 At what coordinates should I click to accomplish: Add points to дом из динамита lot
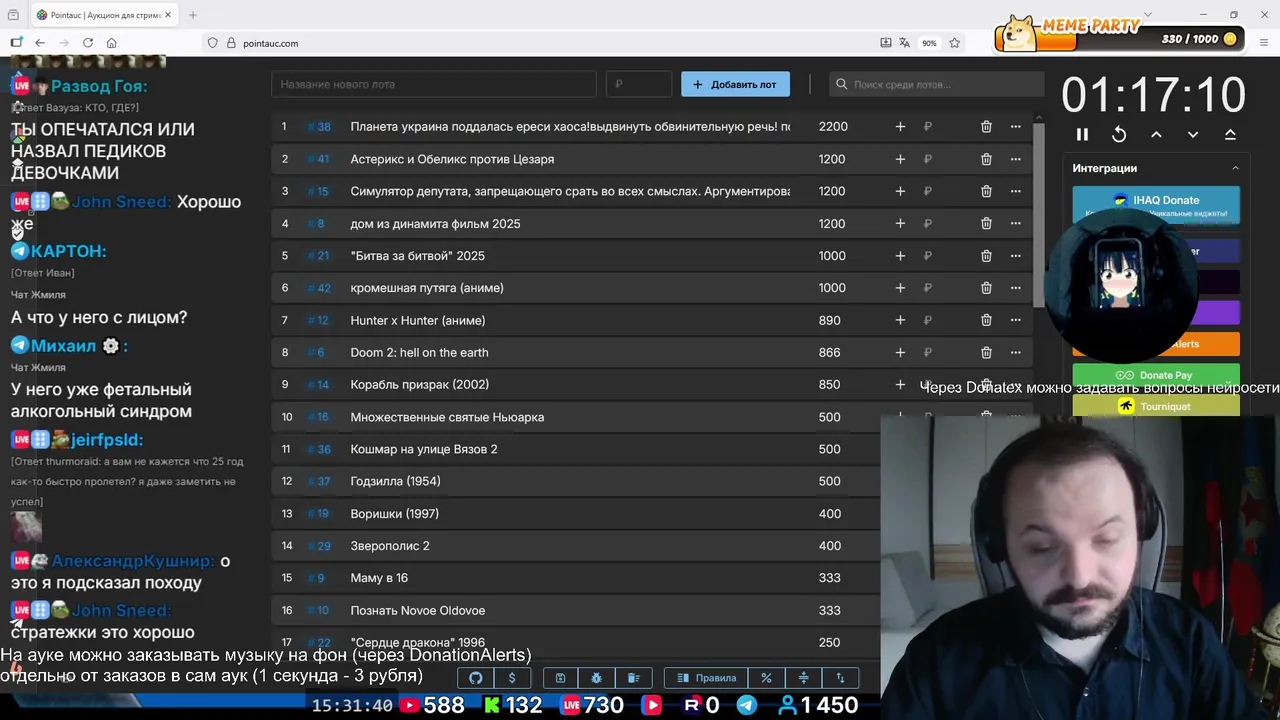tap(900, 223)
